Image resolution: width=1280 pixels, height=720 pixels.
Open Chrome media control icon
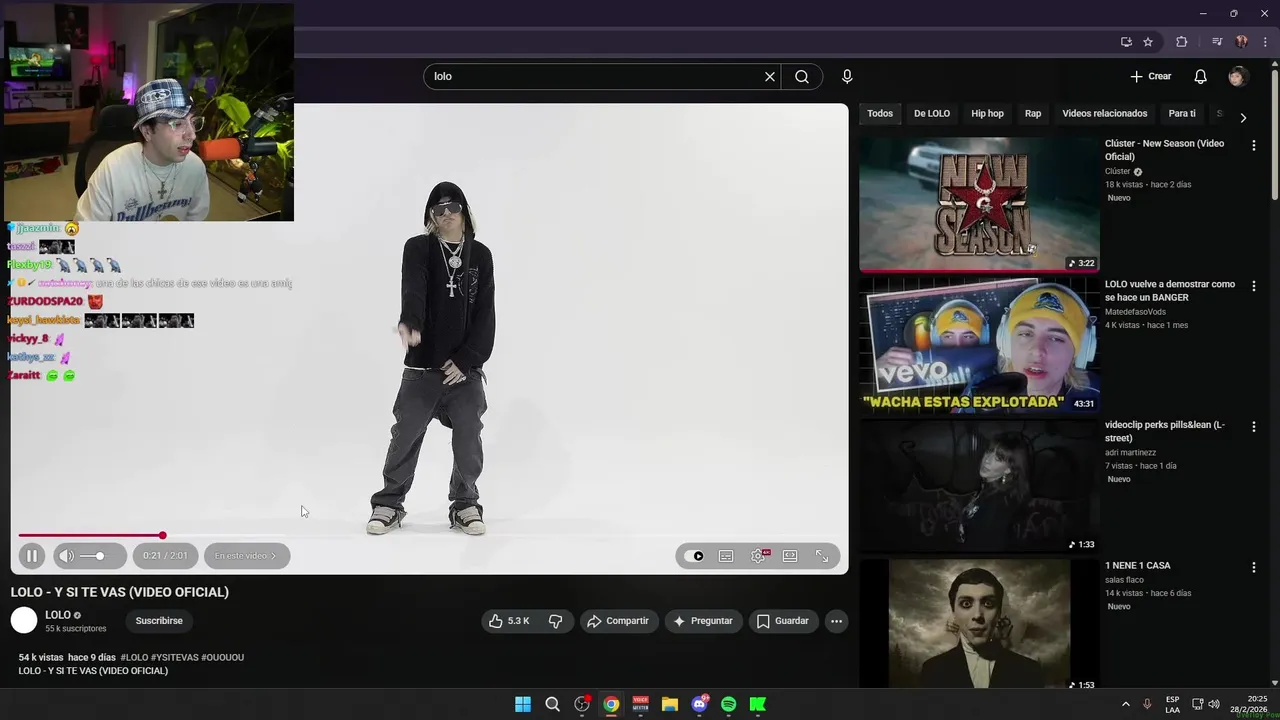pos(1217,42)
